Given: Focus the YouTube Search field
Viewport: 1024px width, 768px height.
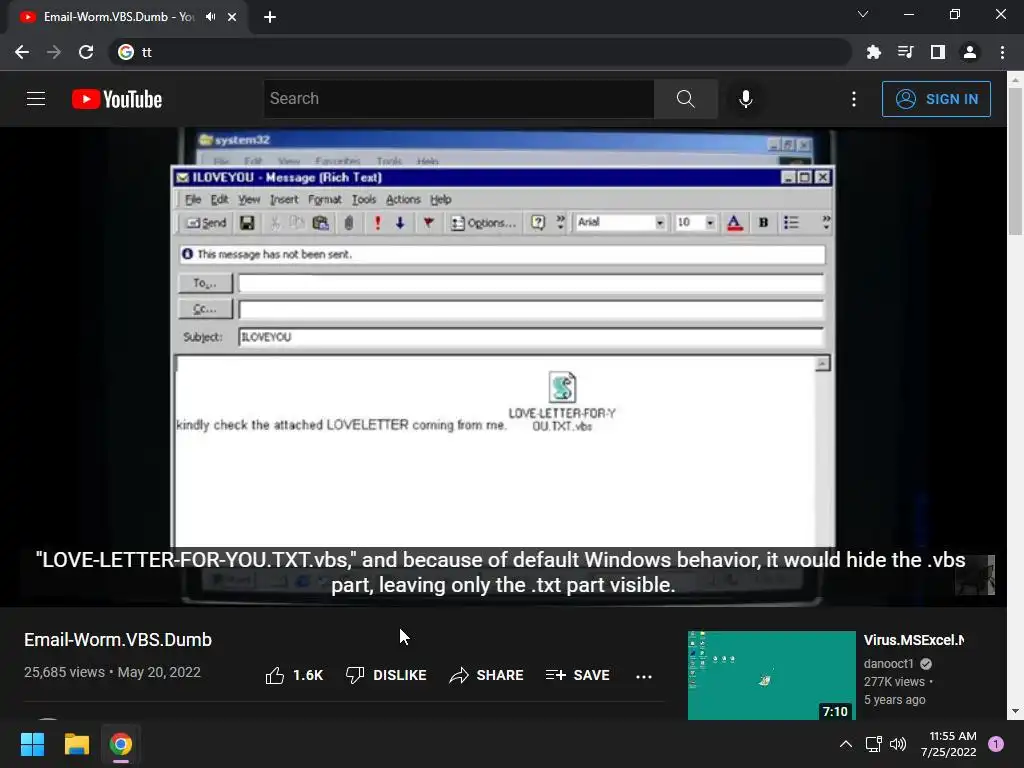Looking at the screenshot, I should 459,99.
